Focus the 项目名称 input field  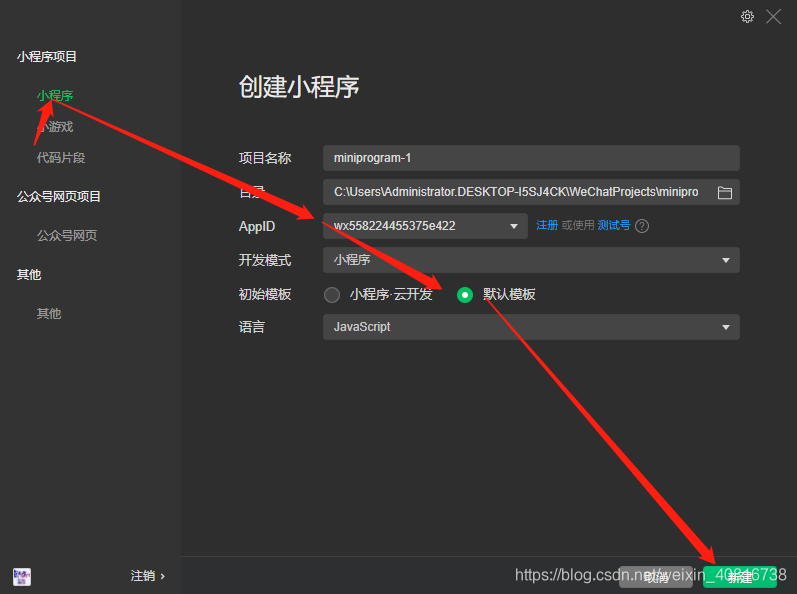pos(531,158)
